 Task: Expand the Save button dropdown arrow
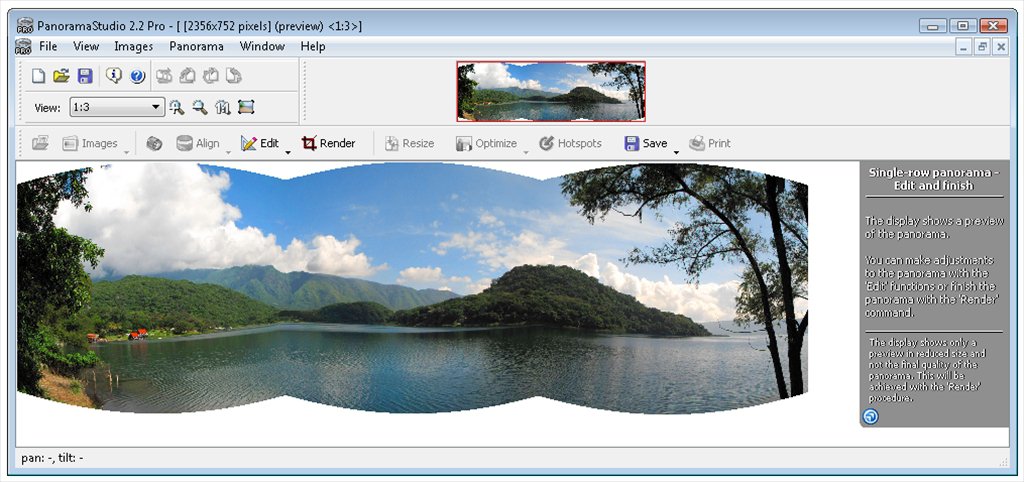(x=676, y=150)
